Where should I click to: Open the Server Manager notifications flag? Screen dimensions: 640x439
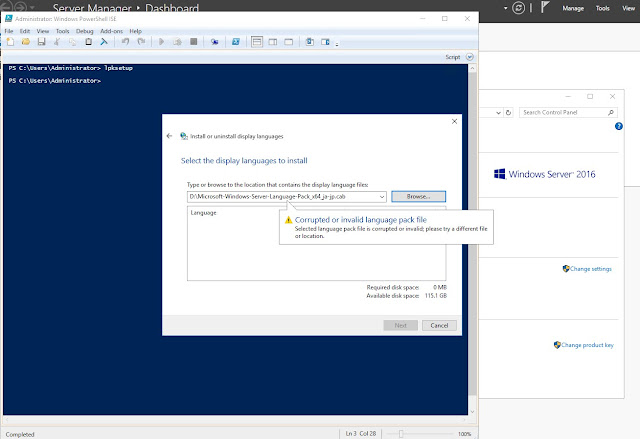coord(545,8)
